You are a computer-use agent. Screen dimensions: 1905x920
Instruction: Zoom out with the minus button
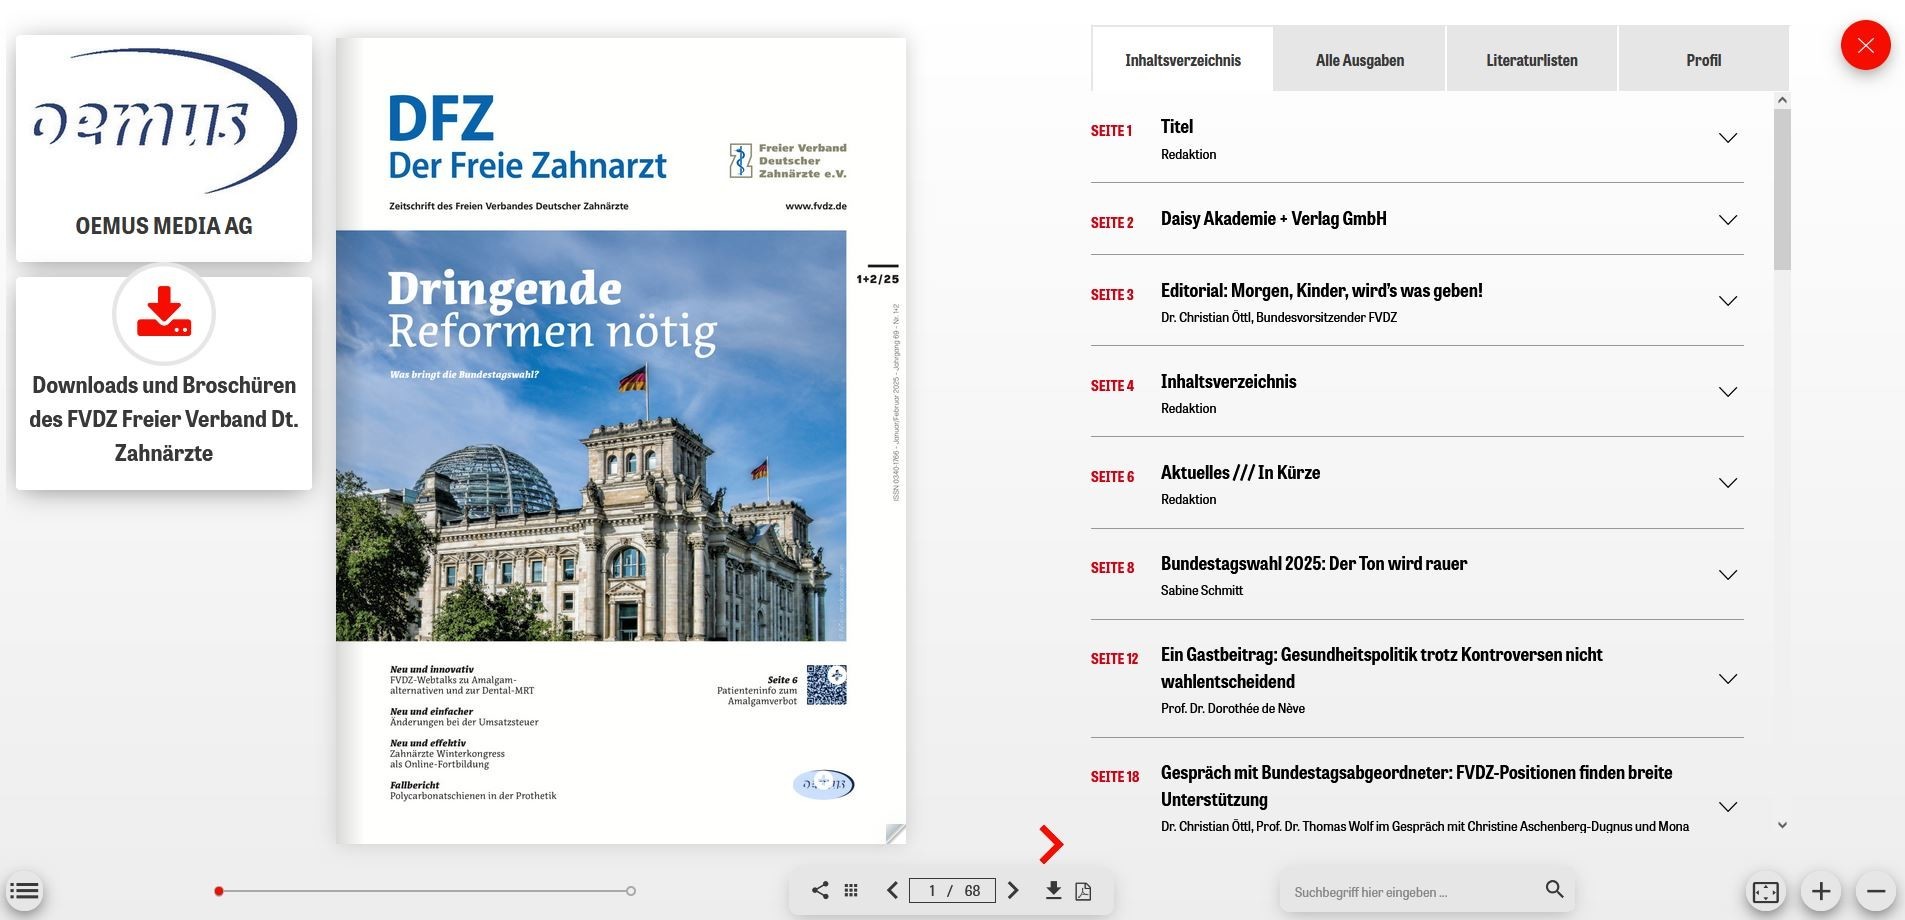click(1876, 891)
